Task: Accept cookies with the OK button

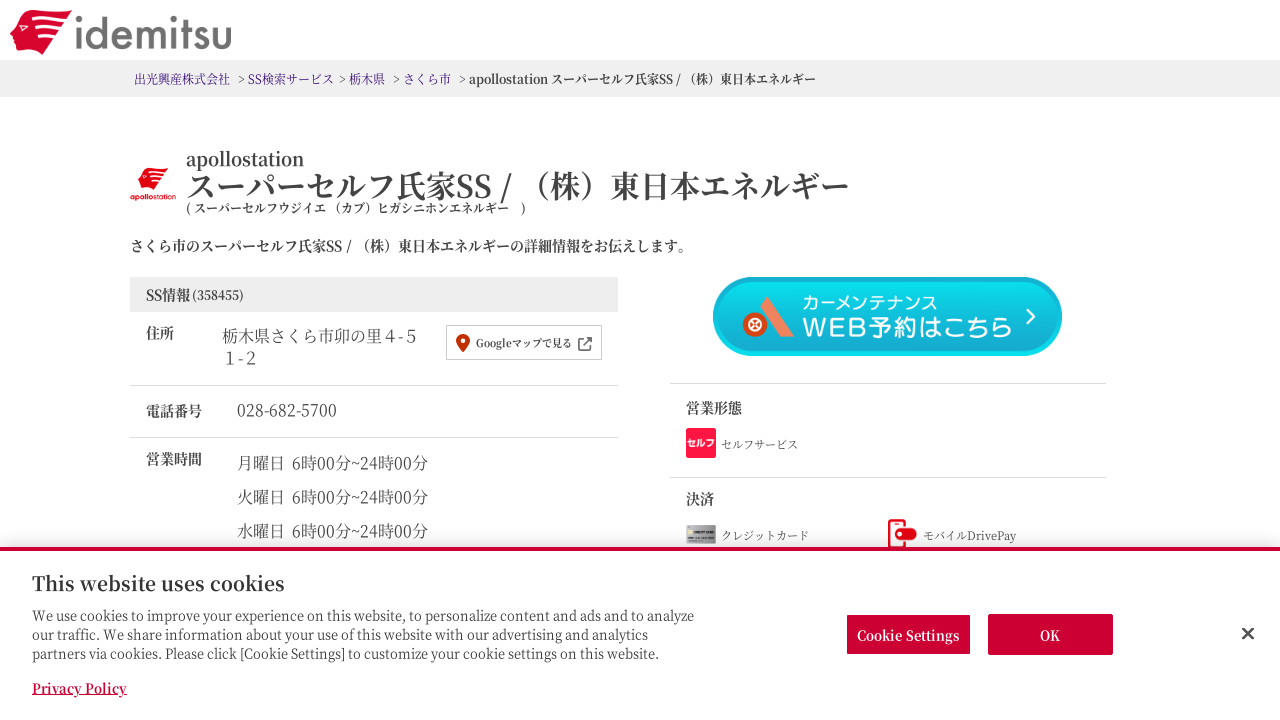Action: (x=1050, y=635)
